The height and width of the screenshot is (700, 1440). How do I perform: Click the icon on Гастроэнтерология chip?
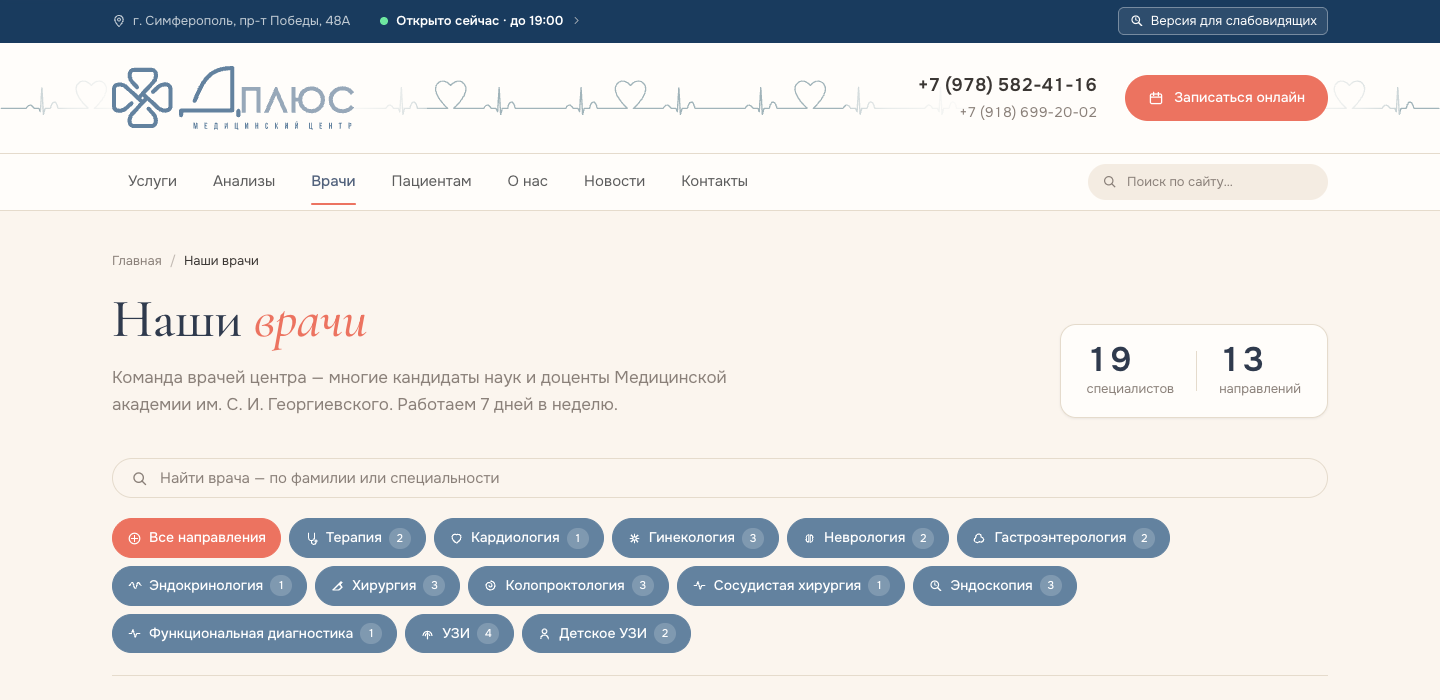click(x=980, y=538)
